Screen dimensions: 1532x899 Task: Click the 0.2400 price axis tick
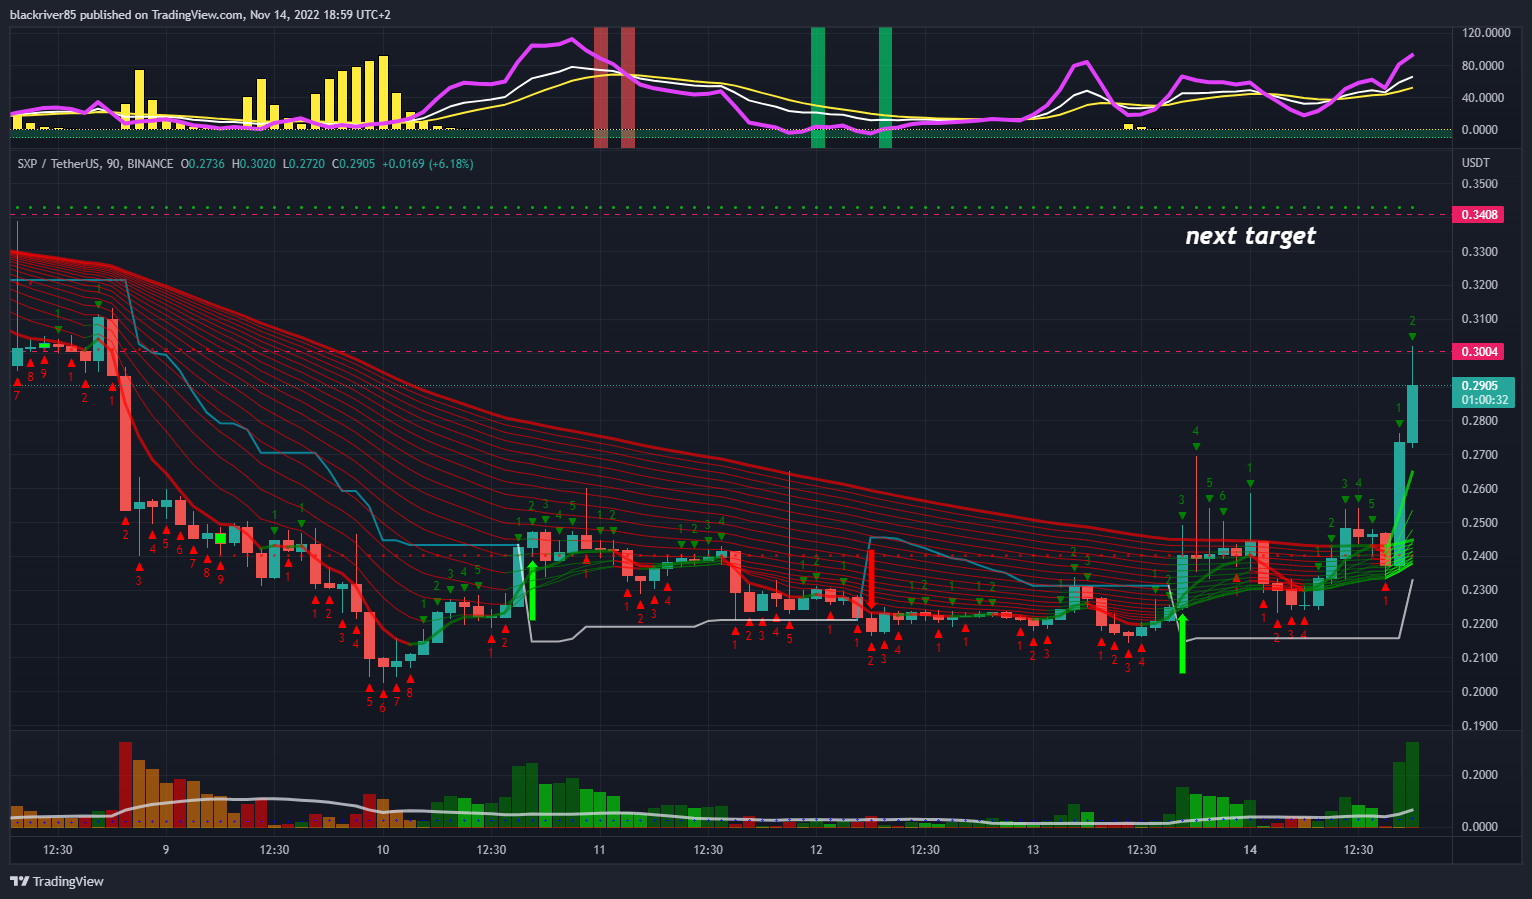(1480, 557)
